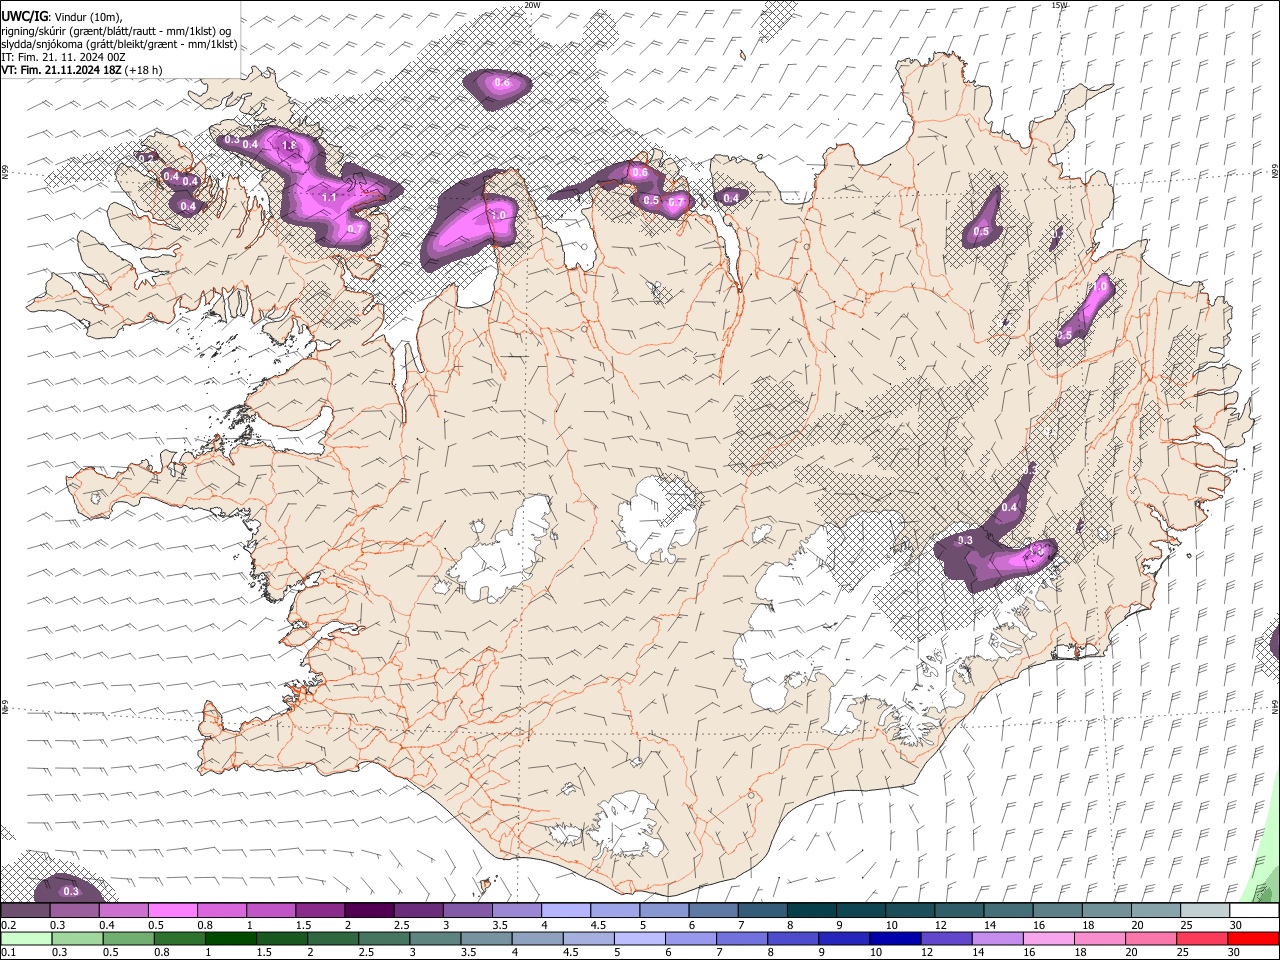Click the 'IT: Fim. 21. 11. 2024 00Z' line
This screenshot has width=1280, height=960.
coord(63,57)
